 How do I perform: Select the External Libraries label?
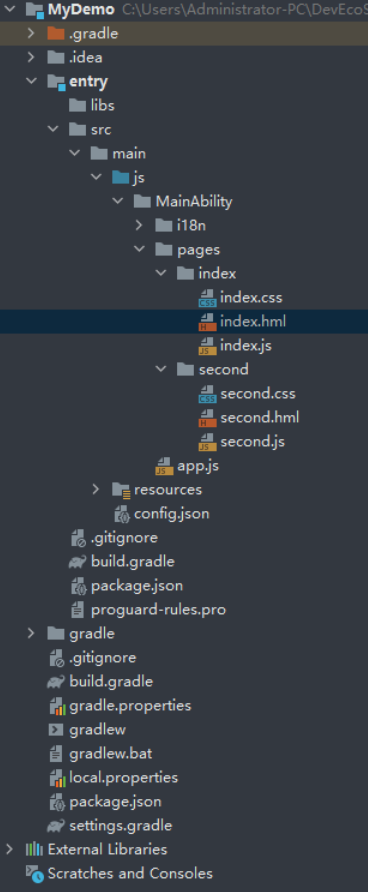[x=107, y=850]
